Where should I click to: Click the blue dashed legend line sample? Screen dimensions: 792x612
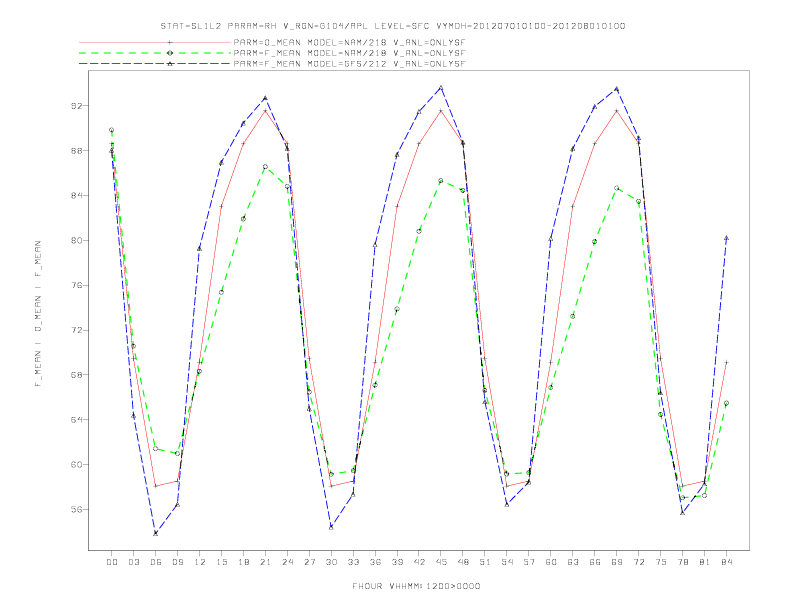click(155, 64)
